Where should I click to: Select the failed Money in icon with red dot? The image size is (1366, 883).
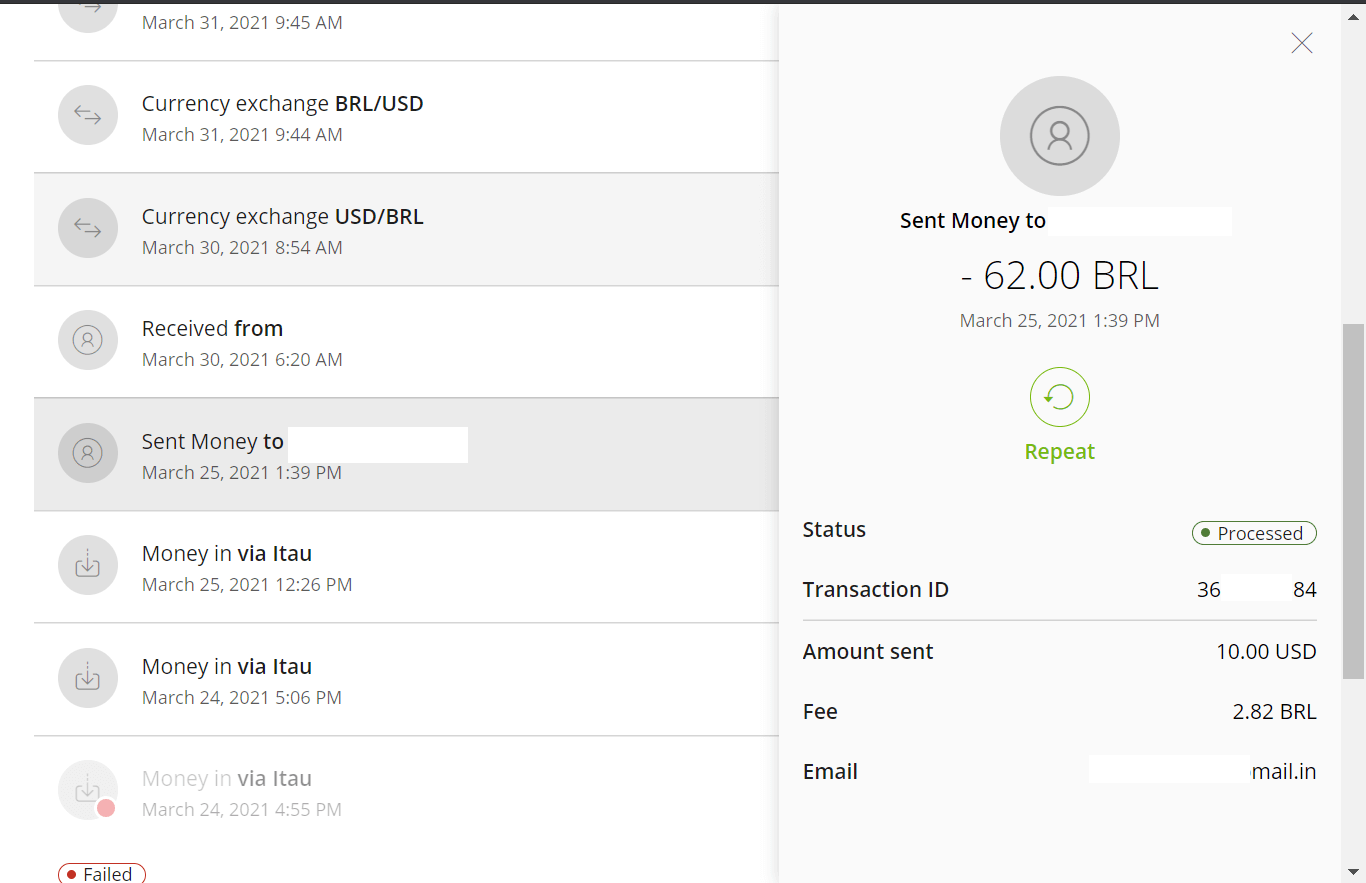(88, 790)
